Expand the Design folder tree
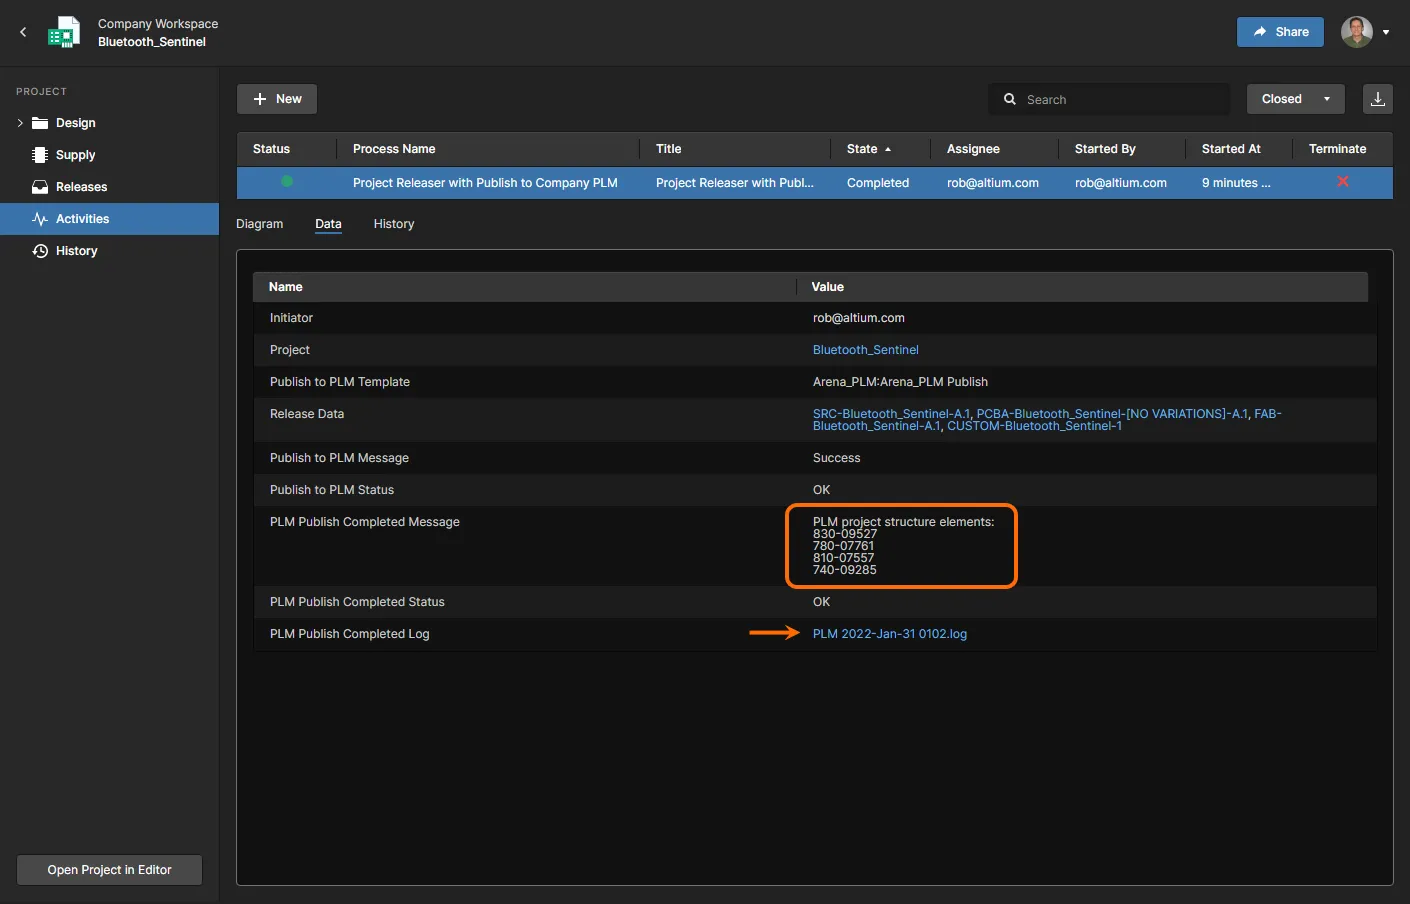The height and width of the screenshot is (904, 1410). pos(20,123)
